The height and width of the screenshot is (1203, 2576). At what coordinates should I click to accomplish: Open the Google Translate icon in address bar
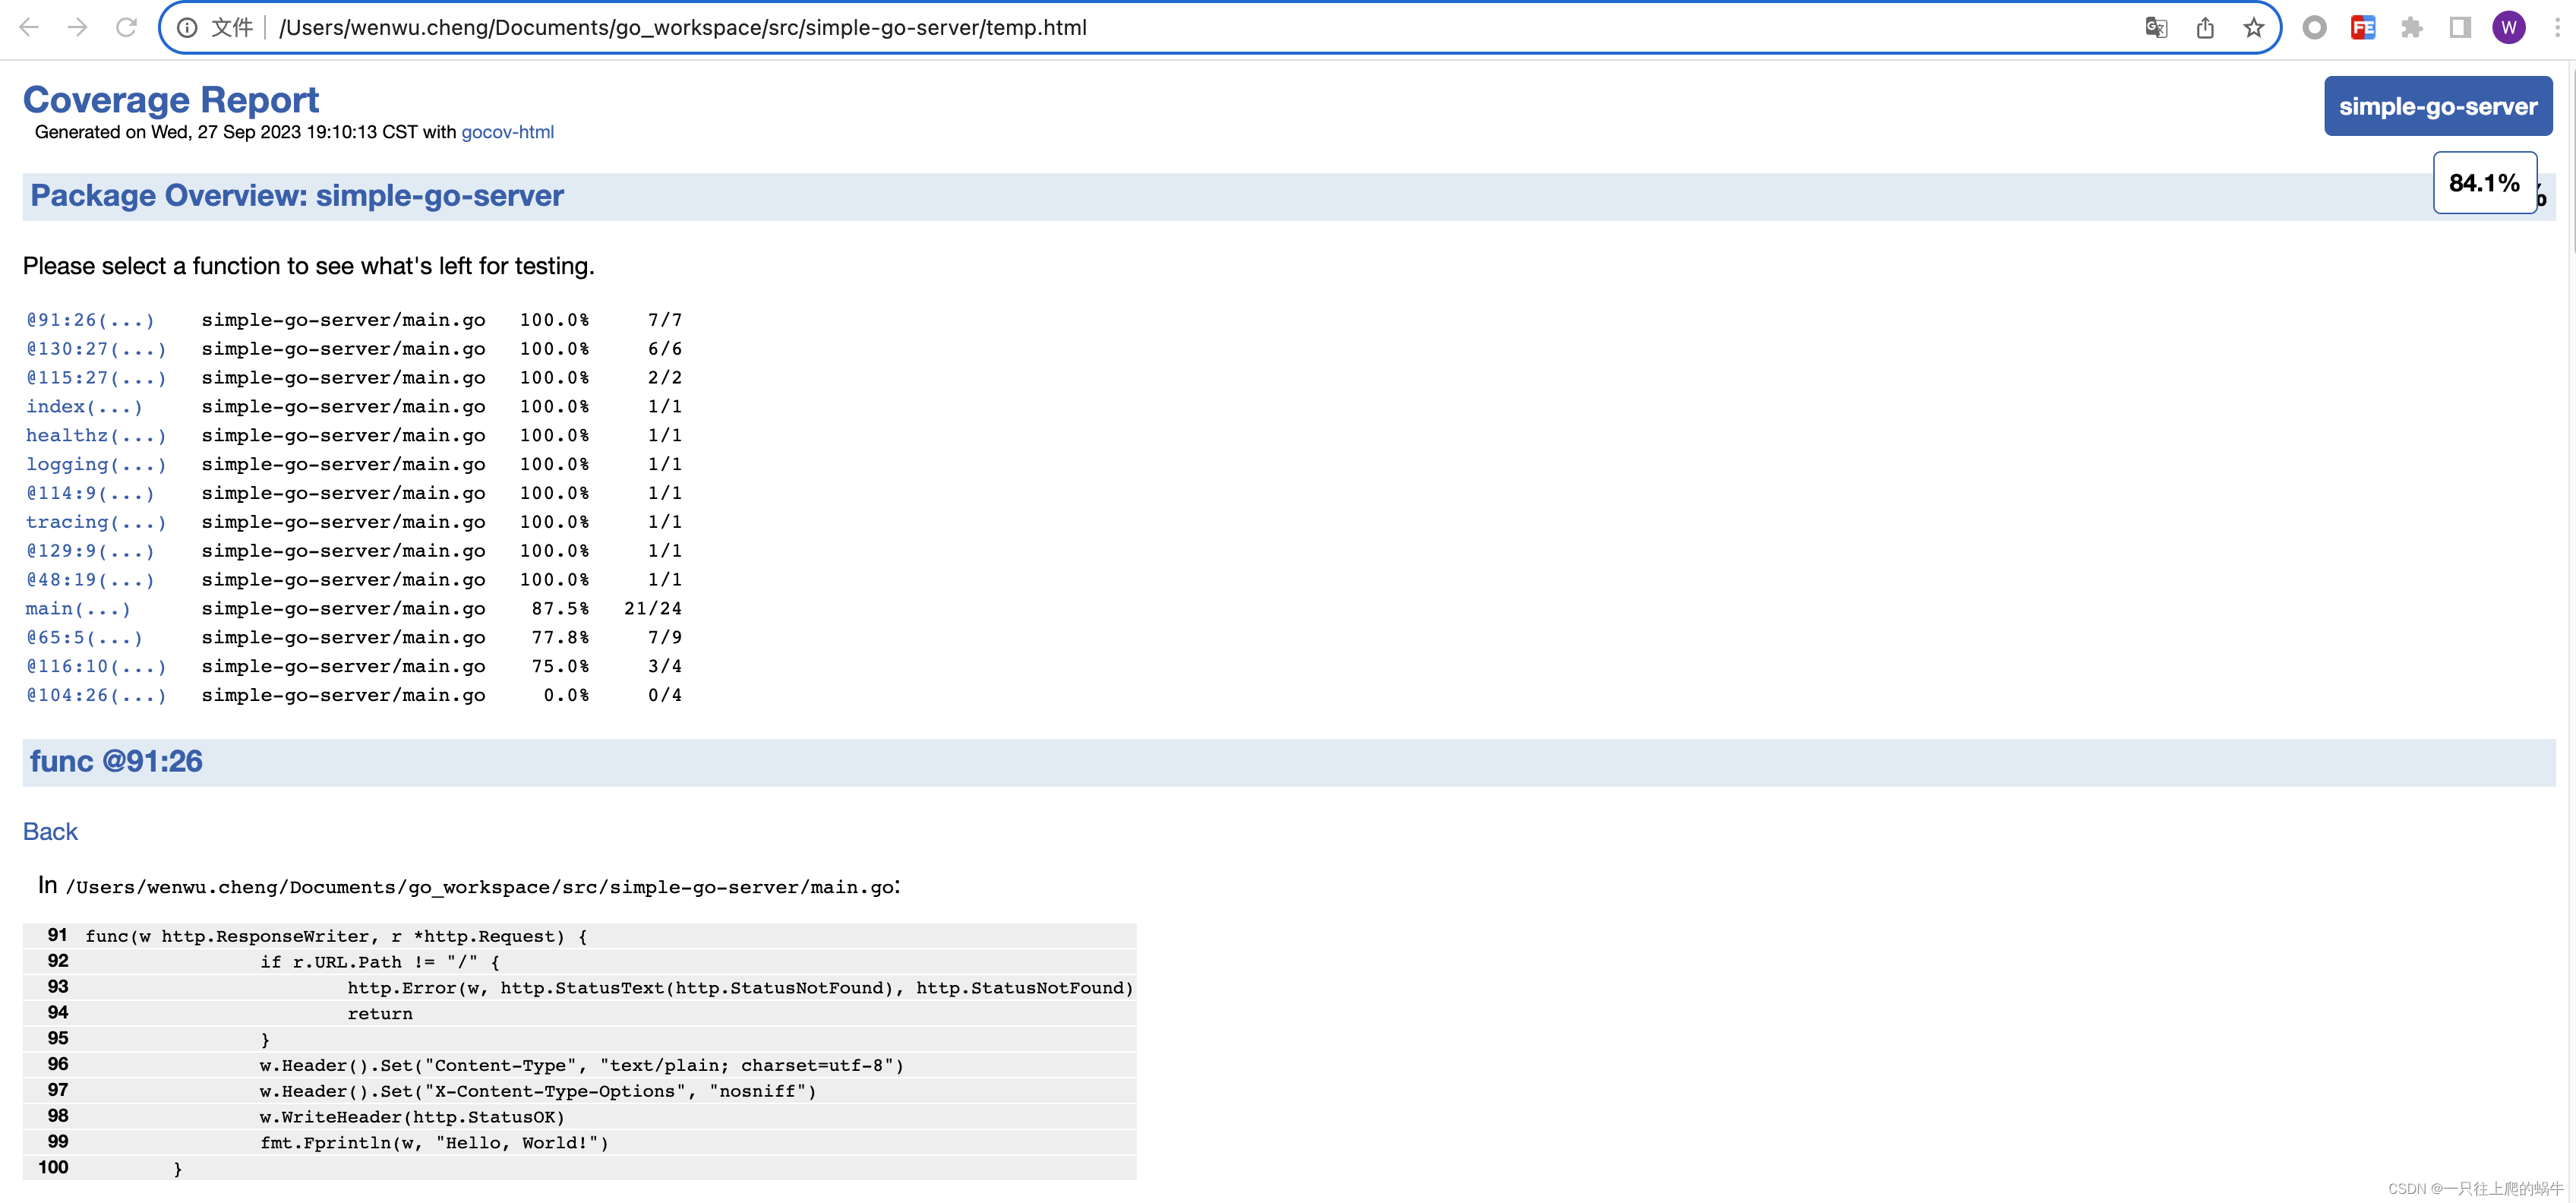[2157, 27]
